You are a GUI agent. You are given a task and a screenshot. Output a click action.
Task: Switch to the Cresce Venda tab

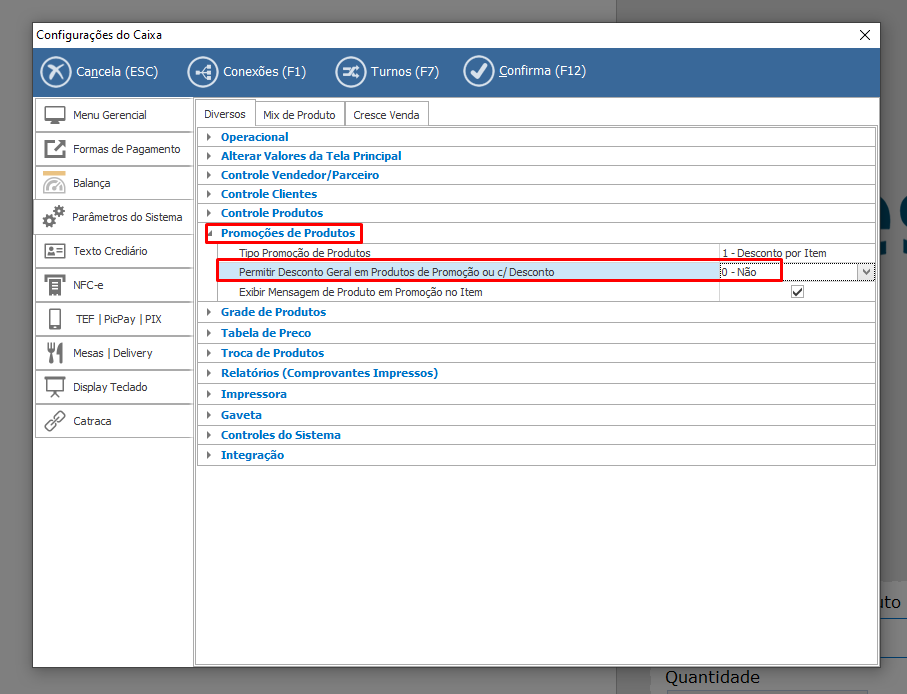386,115
